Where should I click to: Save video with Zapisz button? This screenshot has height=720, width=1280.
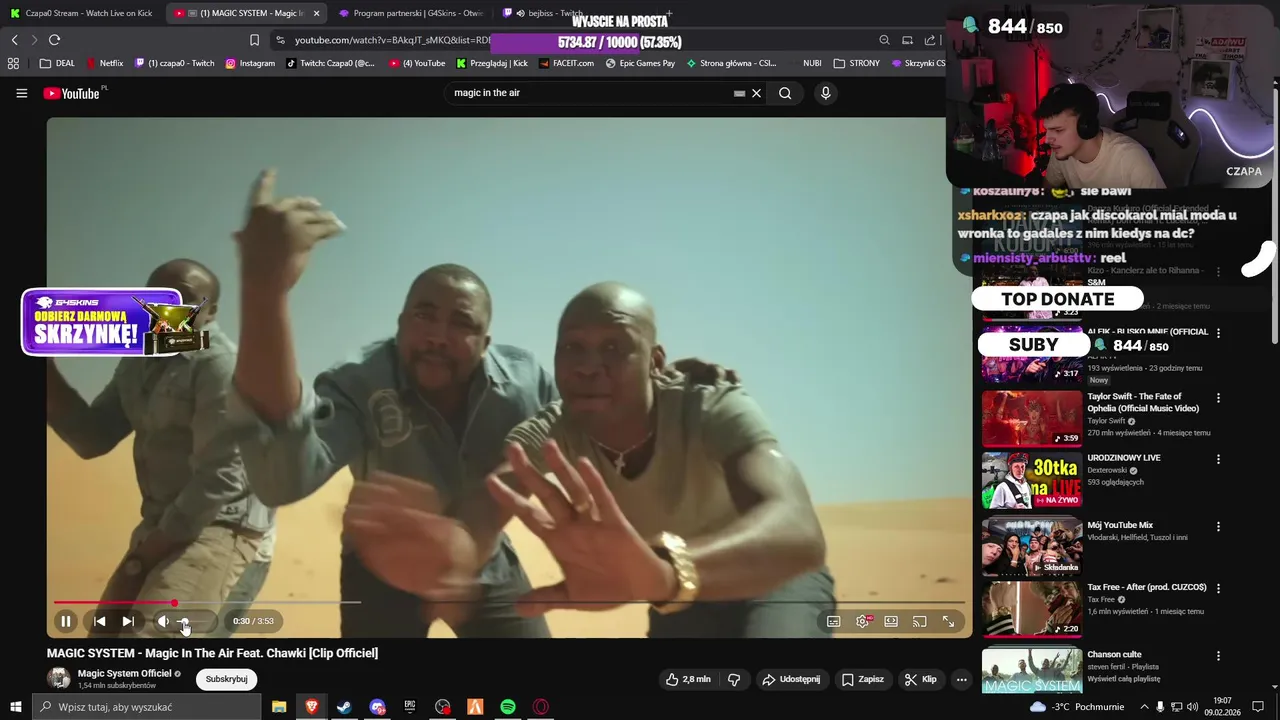[x=863, y=679]
